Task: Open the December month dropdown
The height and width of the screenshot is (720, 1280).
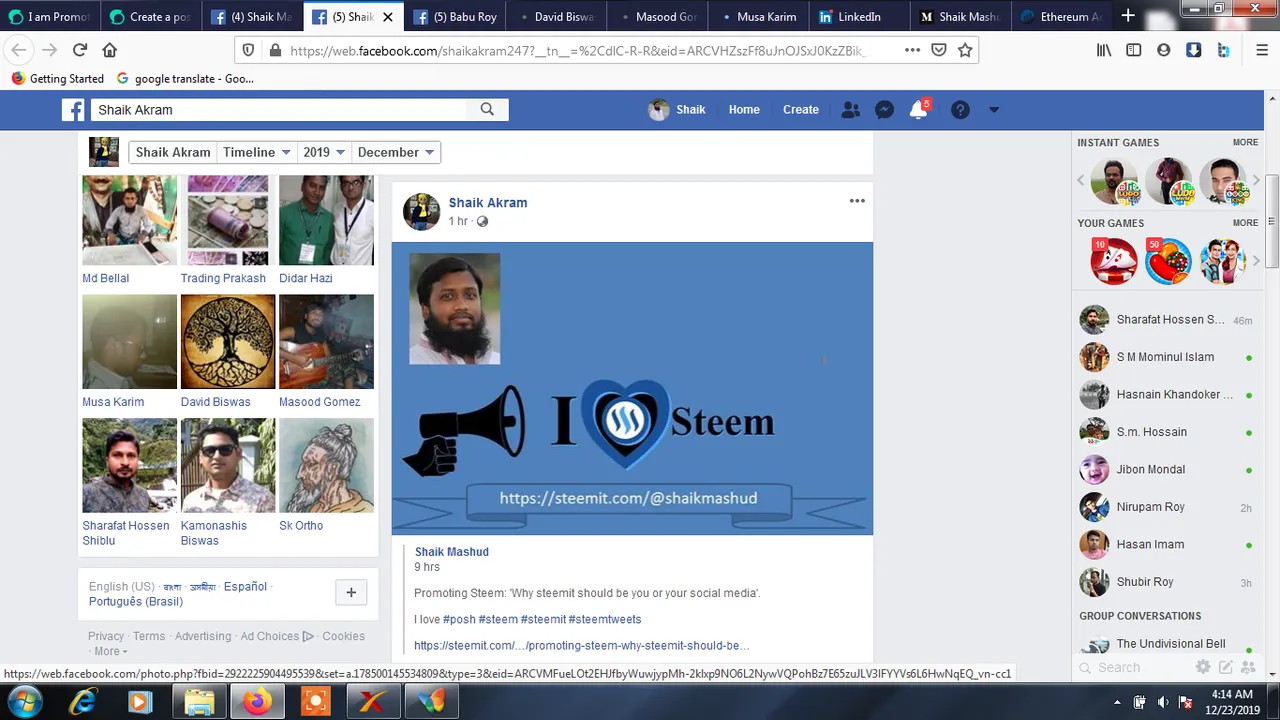Action: [395, 152]
